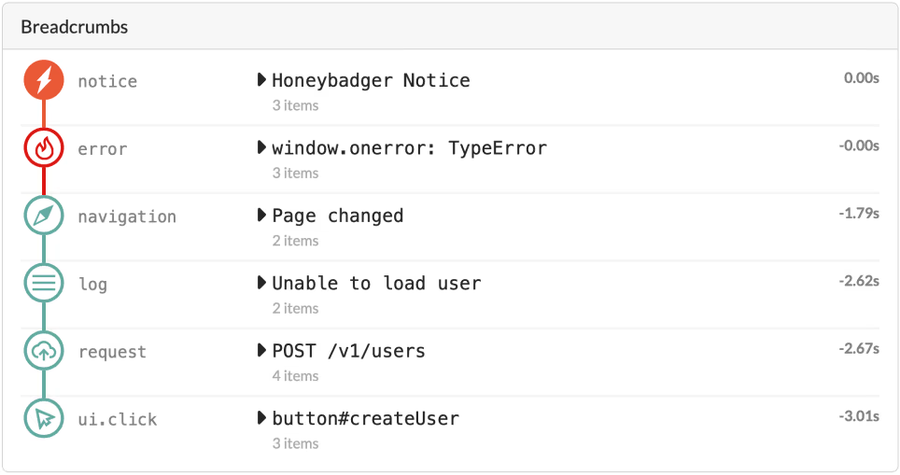Click the 'ui.click' category label

pyautogui.click(x=117, y=420)
